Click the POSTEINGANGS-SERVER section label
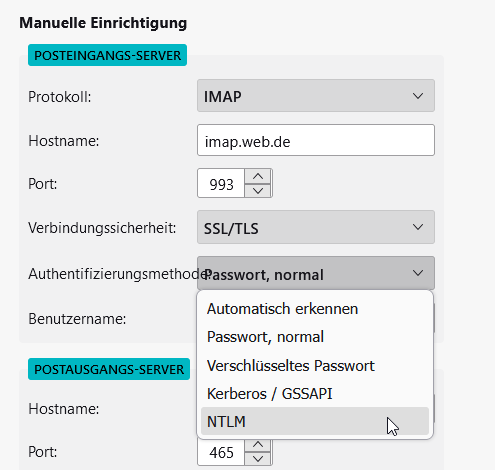The image size is (495, 470). tap(107, 55)
